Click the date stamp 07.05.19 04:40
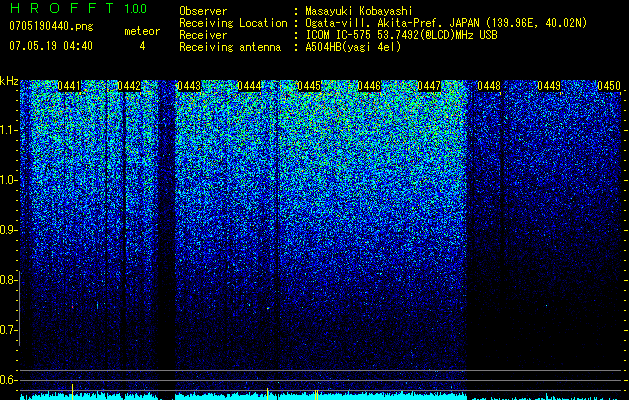The width and height of the screenshot is (629, 400). click(x=51, y=46)
